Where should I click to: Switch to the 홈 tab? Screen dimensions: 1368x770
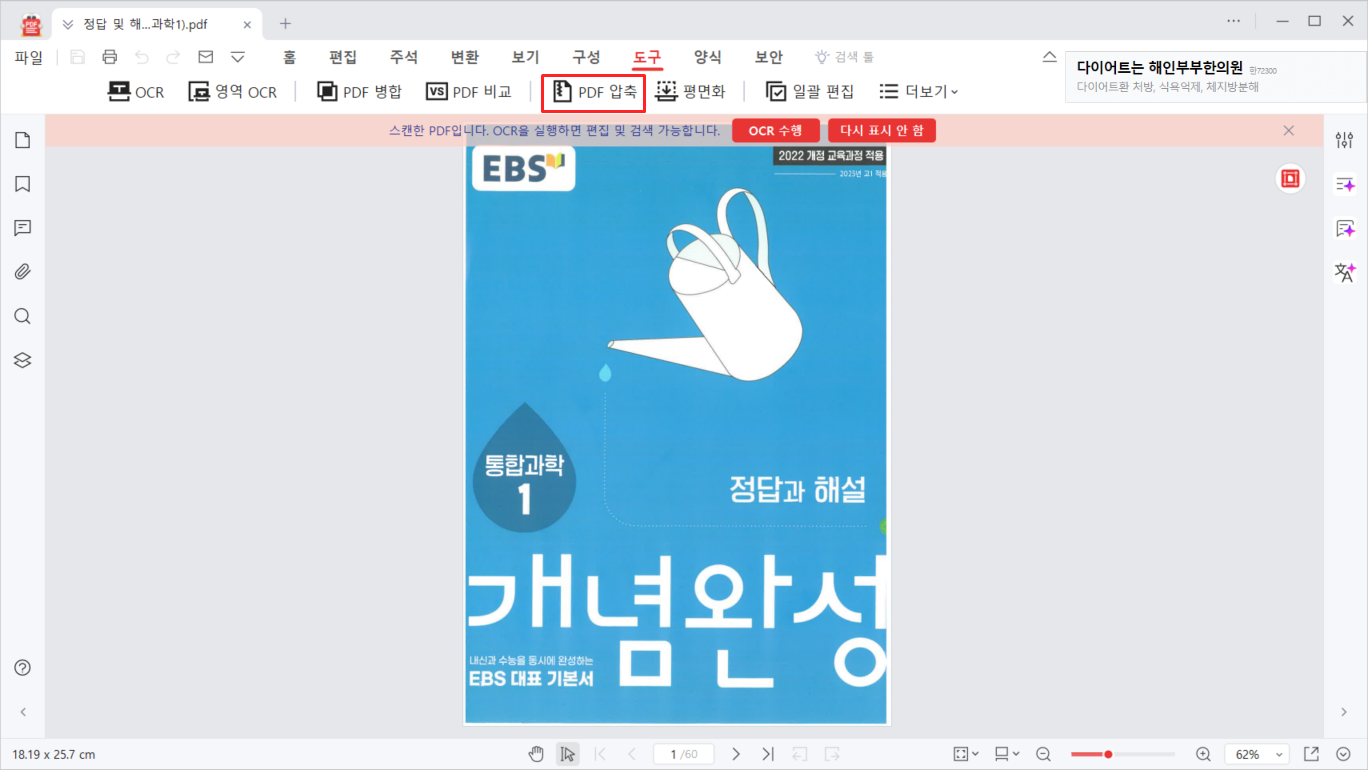tap(289, 57)
